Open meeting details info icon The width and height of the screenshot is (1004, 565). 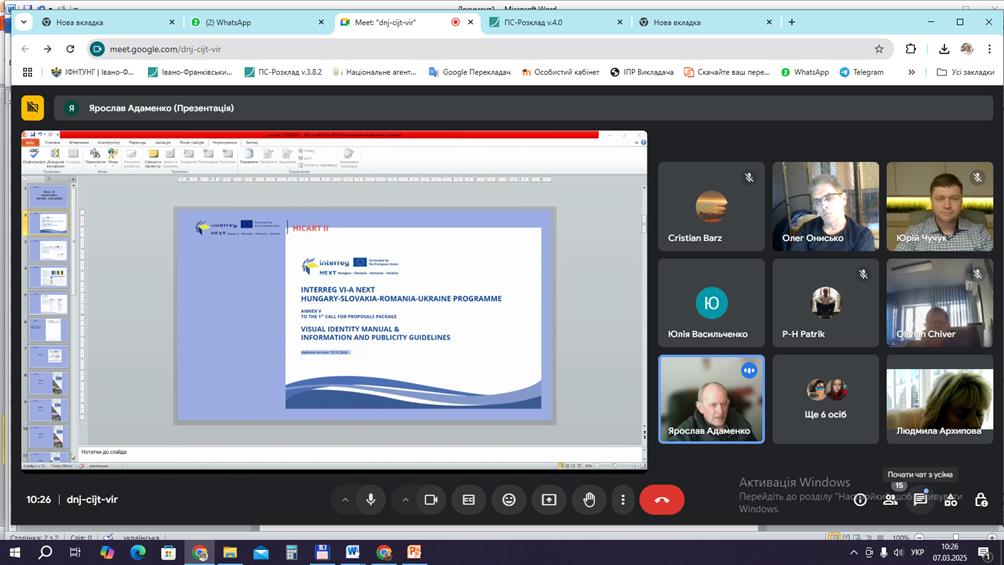(x=860, y=500)
